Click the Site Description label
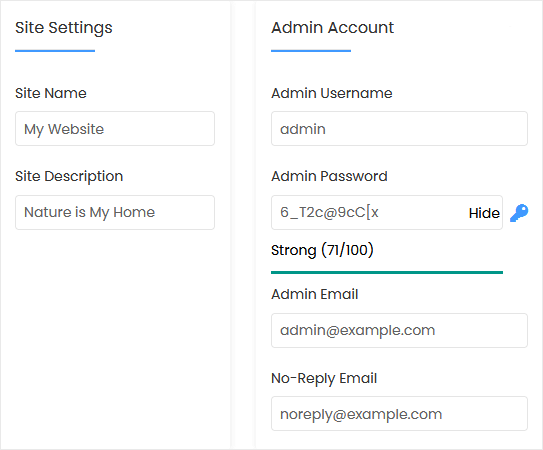 69,176
